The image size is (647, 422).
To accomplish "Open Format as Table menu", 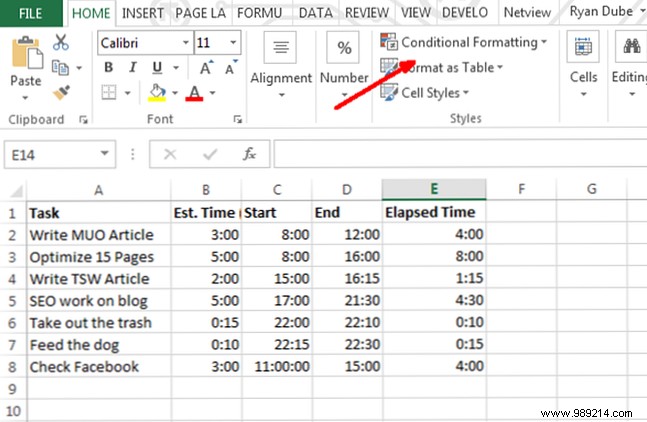I will pyautogui.click(x=442, y=67).
